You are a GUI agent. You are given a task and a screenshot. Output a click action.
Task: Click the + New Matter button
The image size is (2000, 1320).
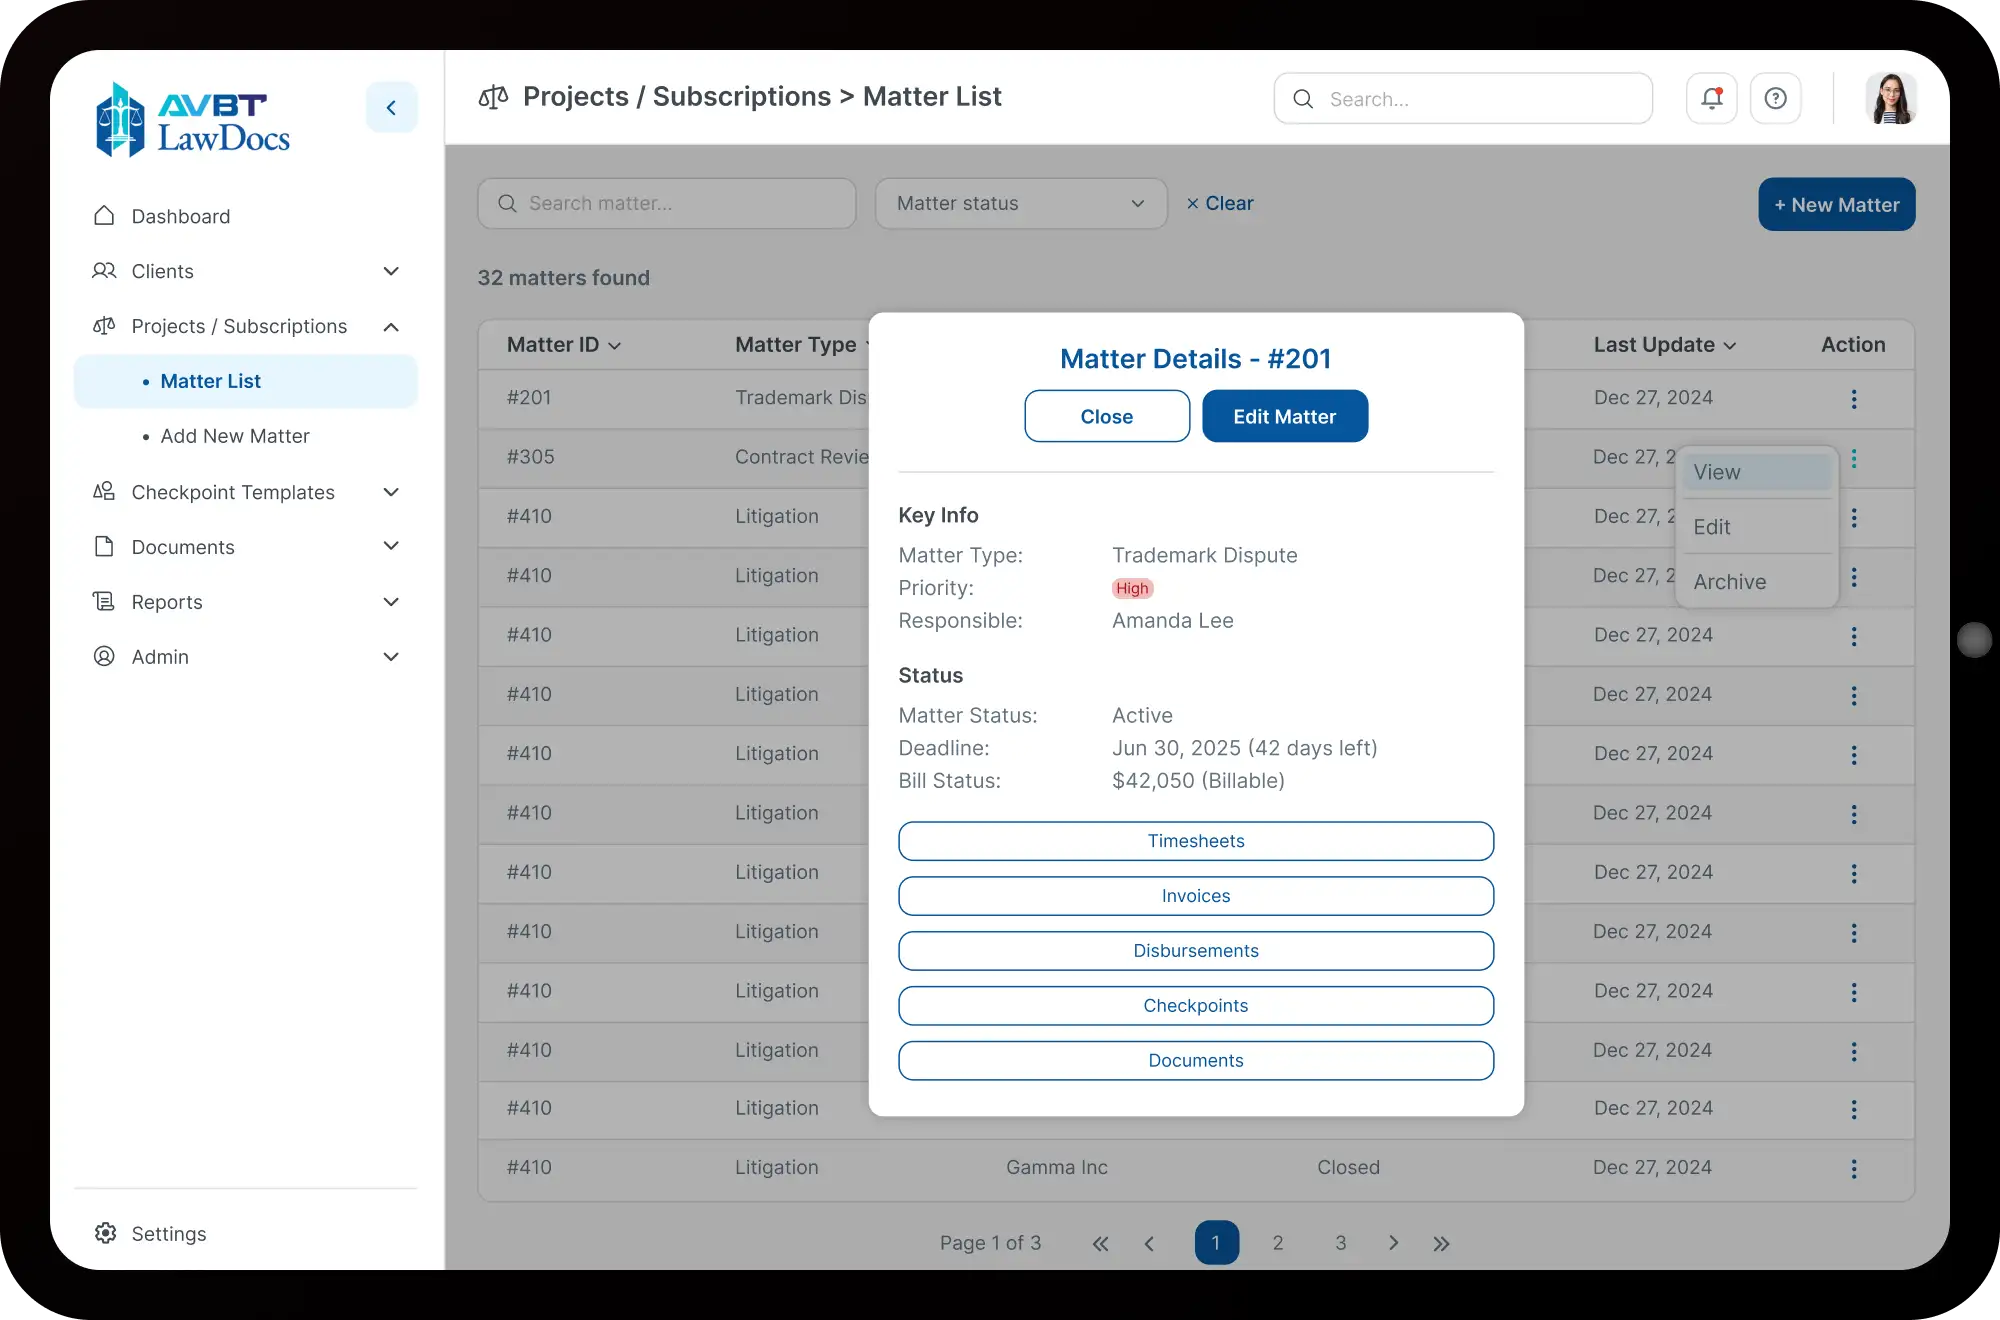[1837, 204]
